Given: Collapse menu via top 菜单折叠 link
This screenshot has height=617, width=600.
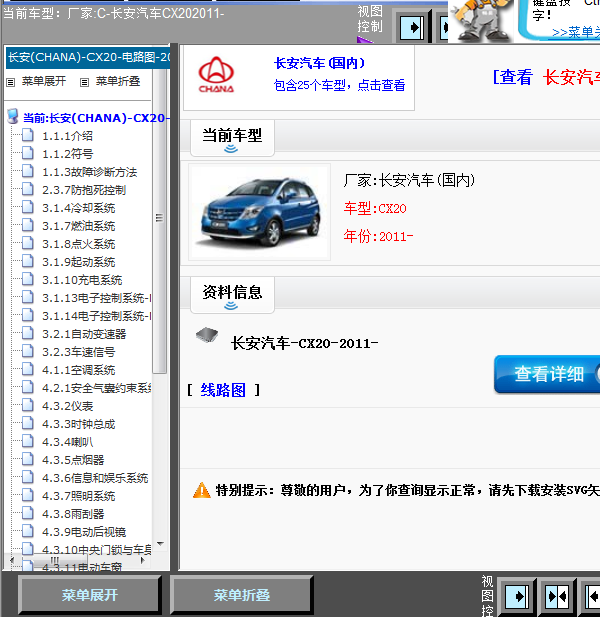Looking at the screenshot, I should [118, 81].
